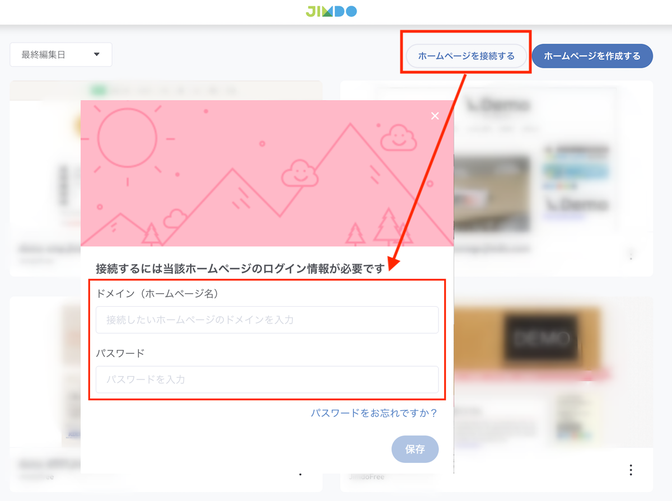Click the 保存 button in the dialog

(415, 449)
